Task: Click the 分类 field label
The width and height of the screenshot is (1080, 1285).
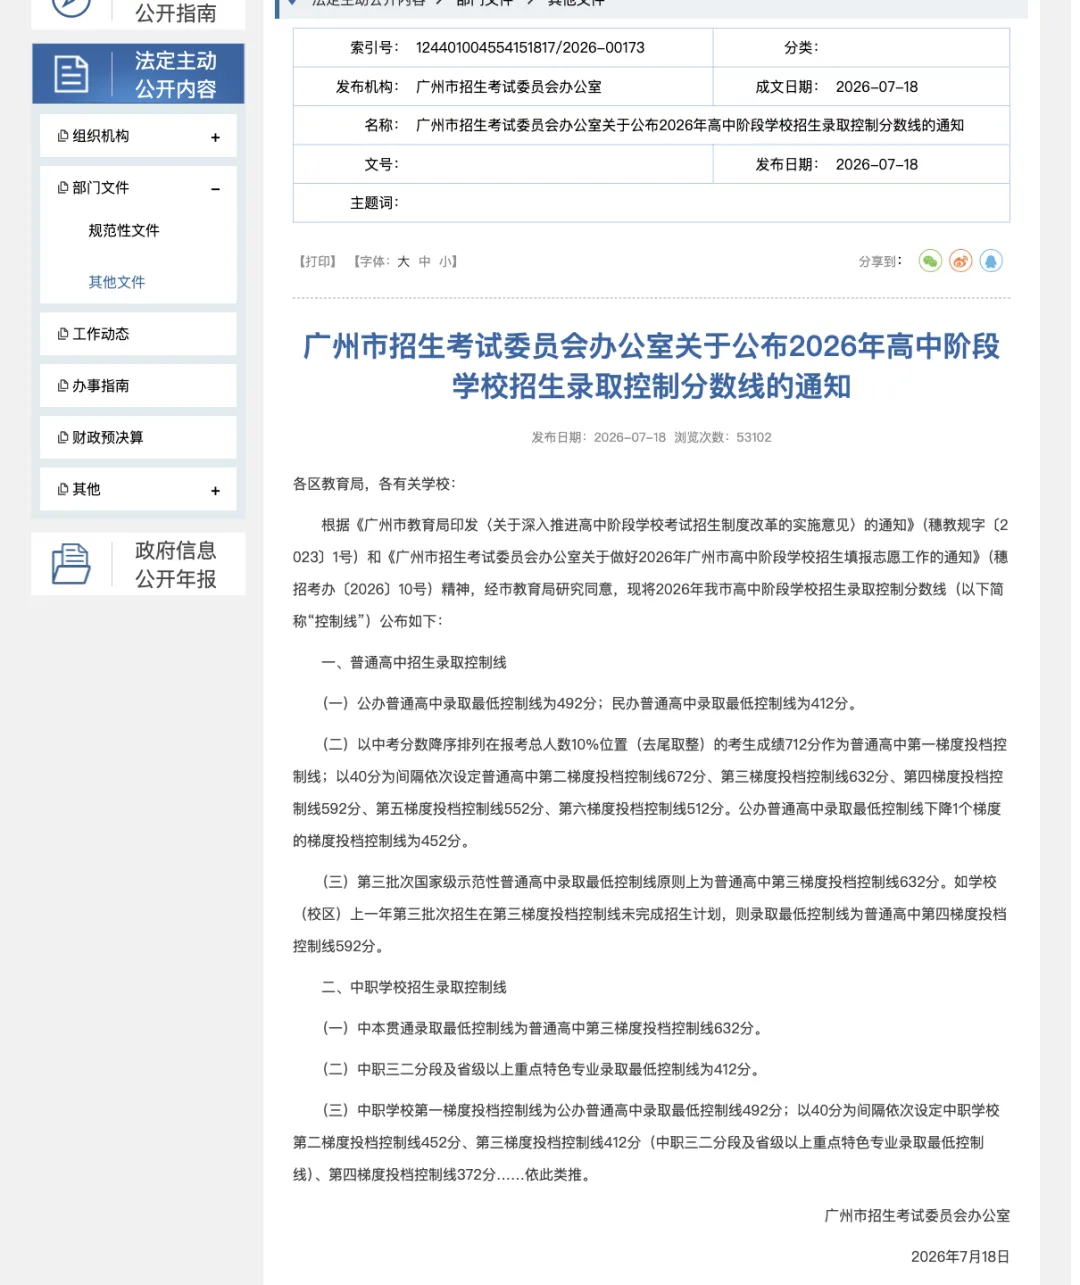Action: tap(801, 48)
